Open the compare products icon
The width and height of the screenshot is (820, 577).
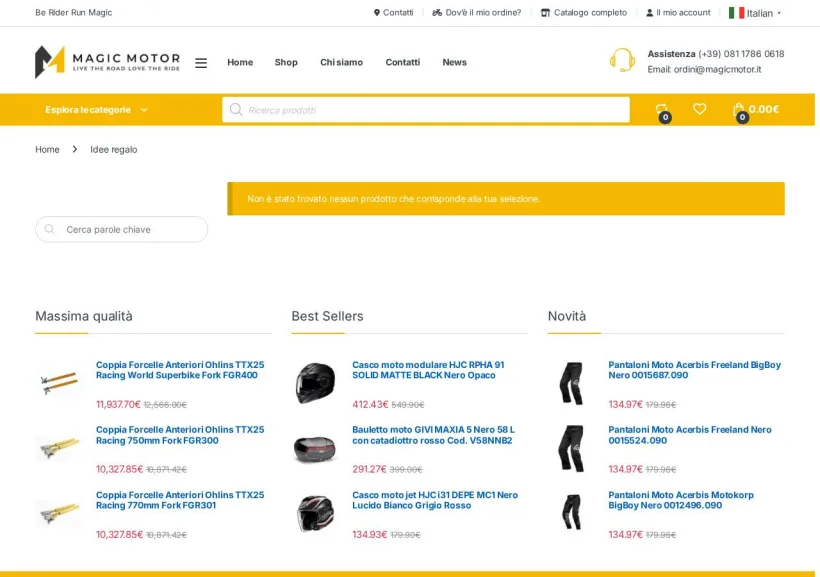662,109
